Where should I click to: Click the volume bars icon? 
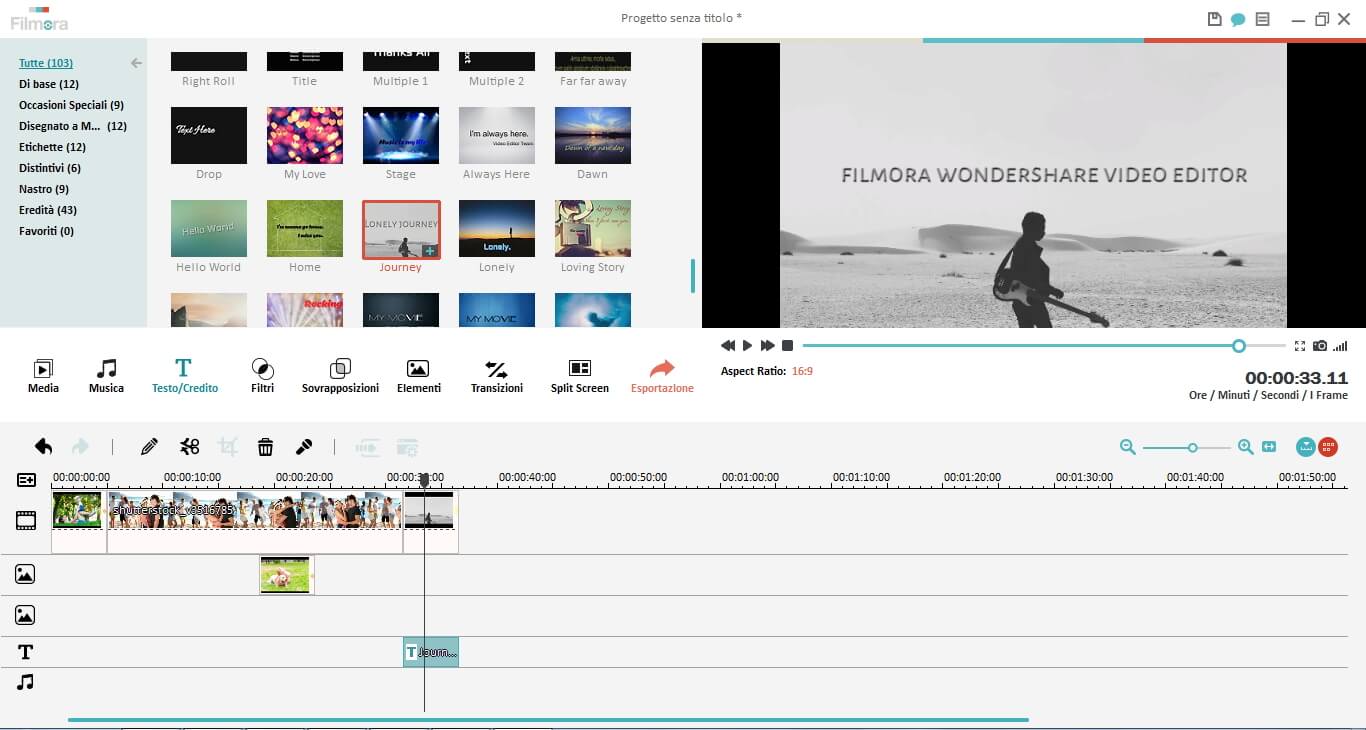[1340, 345]
